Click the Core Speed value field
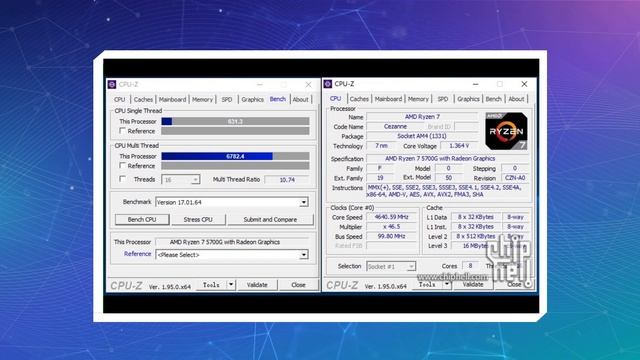The image size is (640, 360). point(391,217)
